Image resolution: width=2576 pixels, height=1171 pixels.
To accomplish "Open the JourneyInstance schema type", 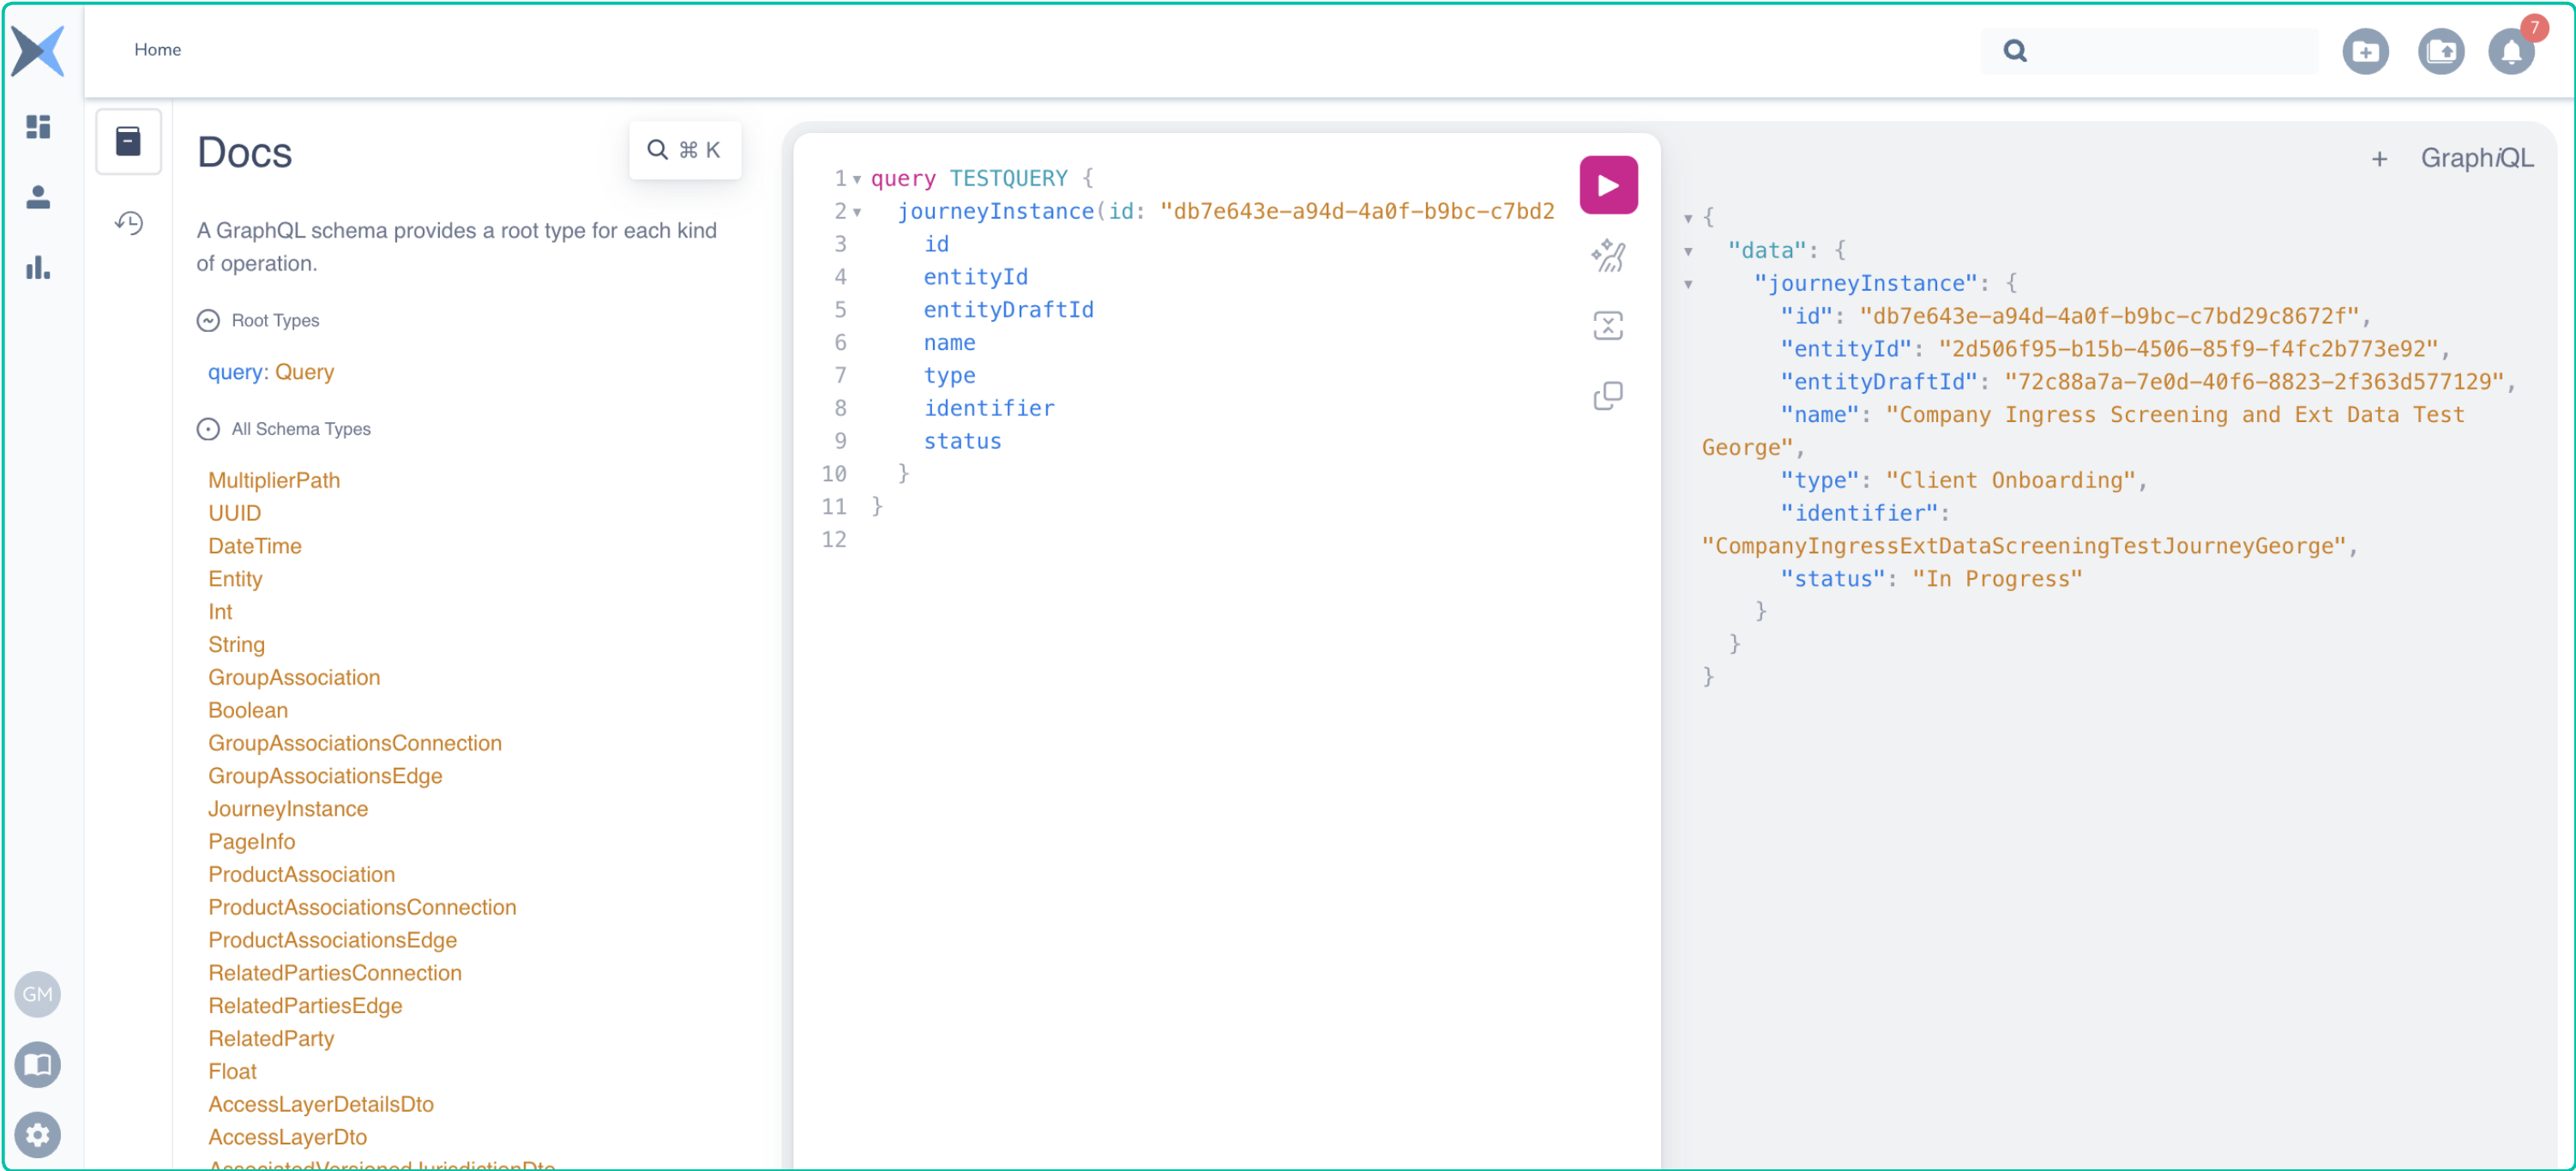I will (287, 808).
